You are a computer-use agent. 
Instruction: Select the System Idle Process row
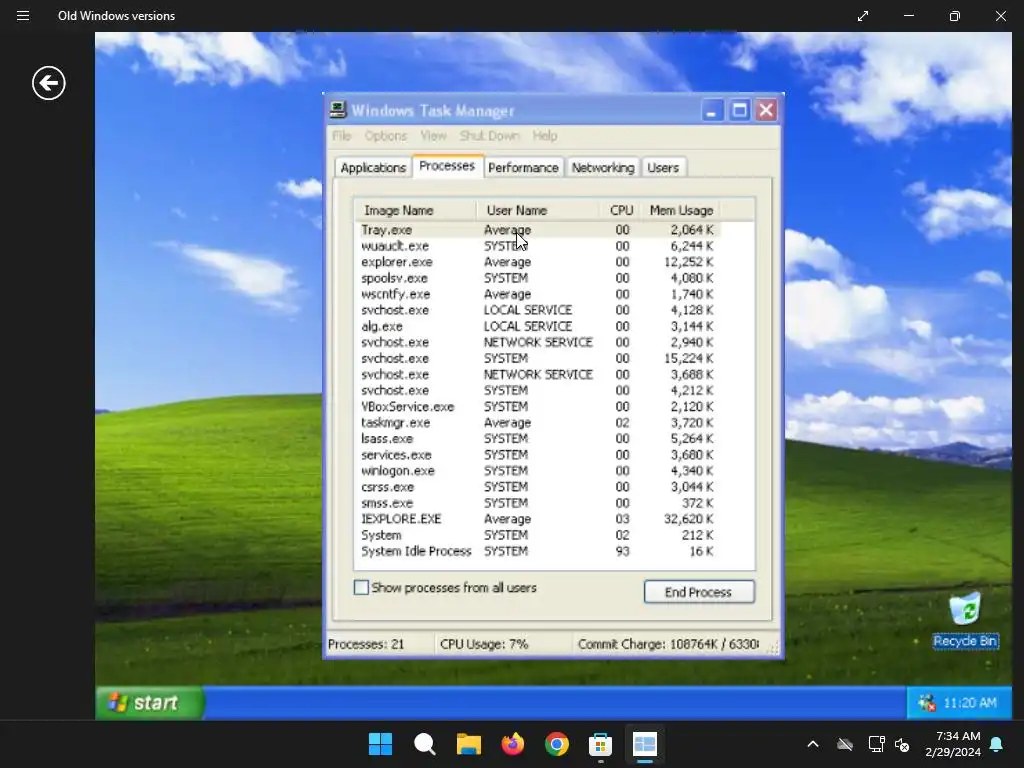[538, 551]
